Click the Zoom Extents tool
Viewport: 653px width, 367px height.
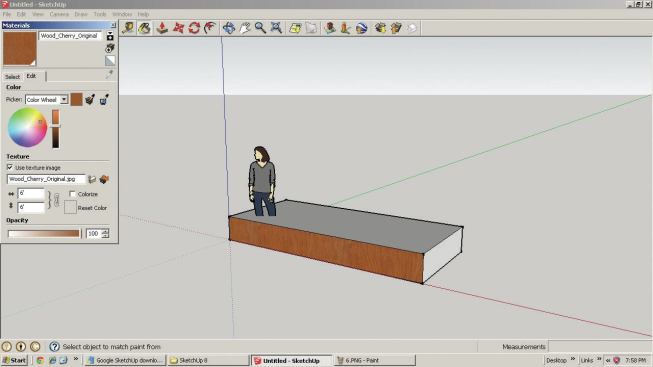276,28
